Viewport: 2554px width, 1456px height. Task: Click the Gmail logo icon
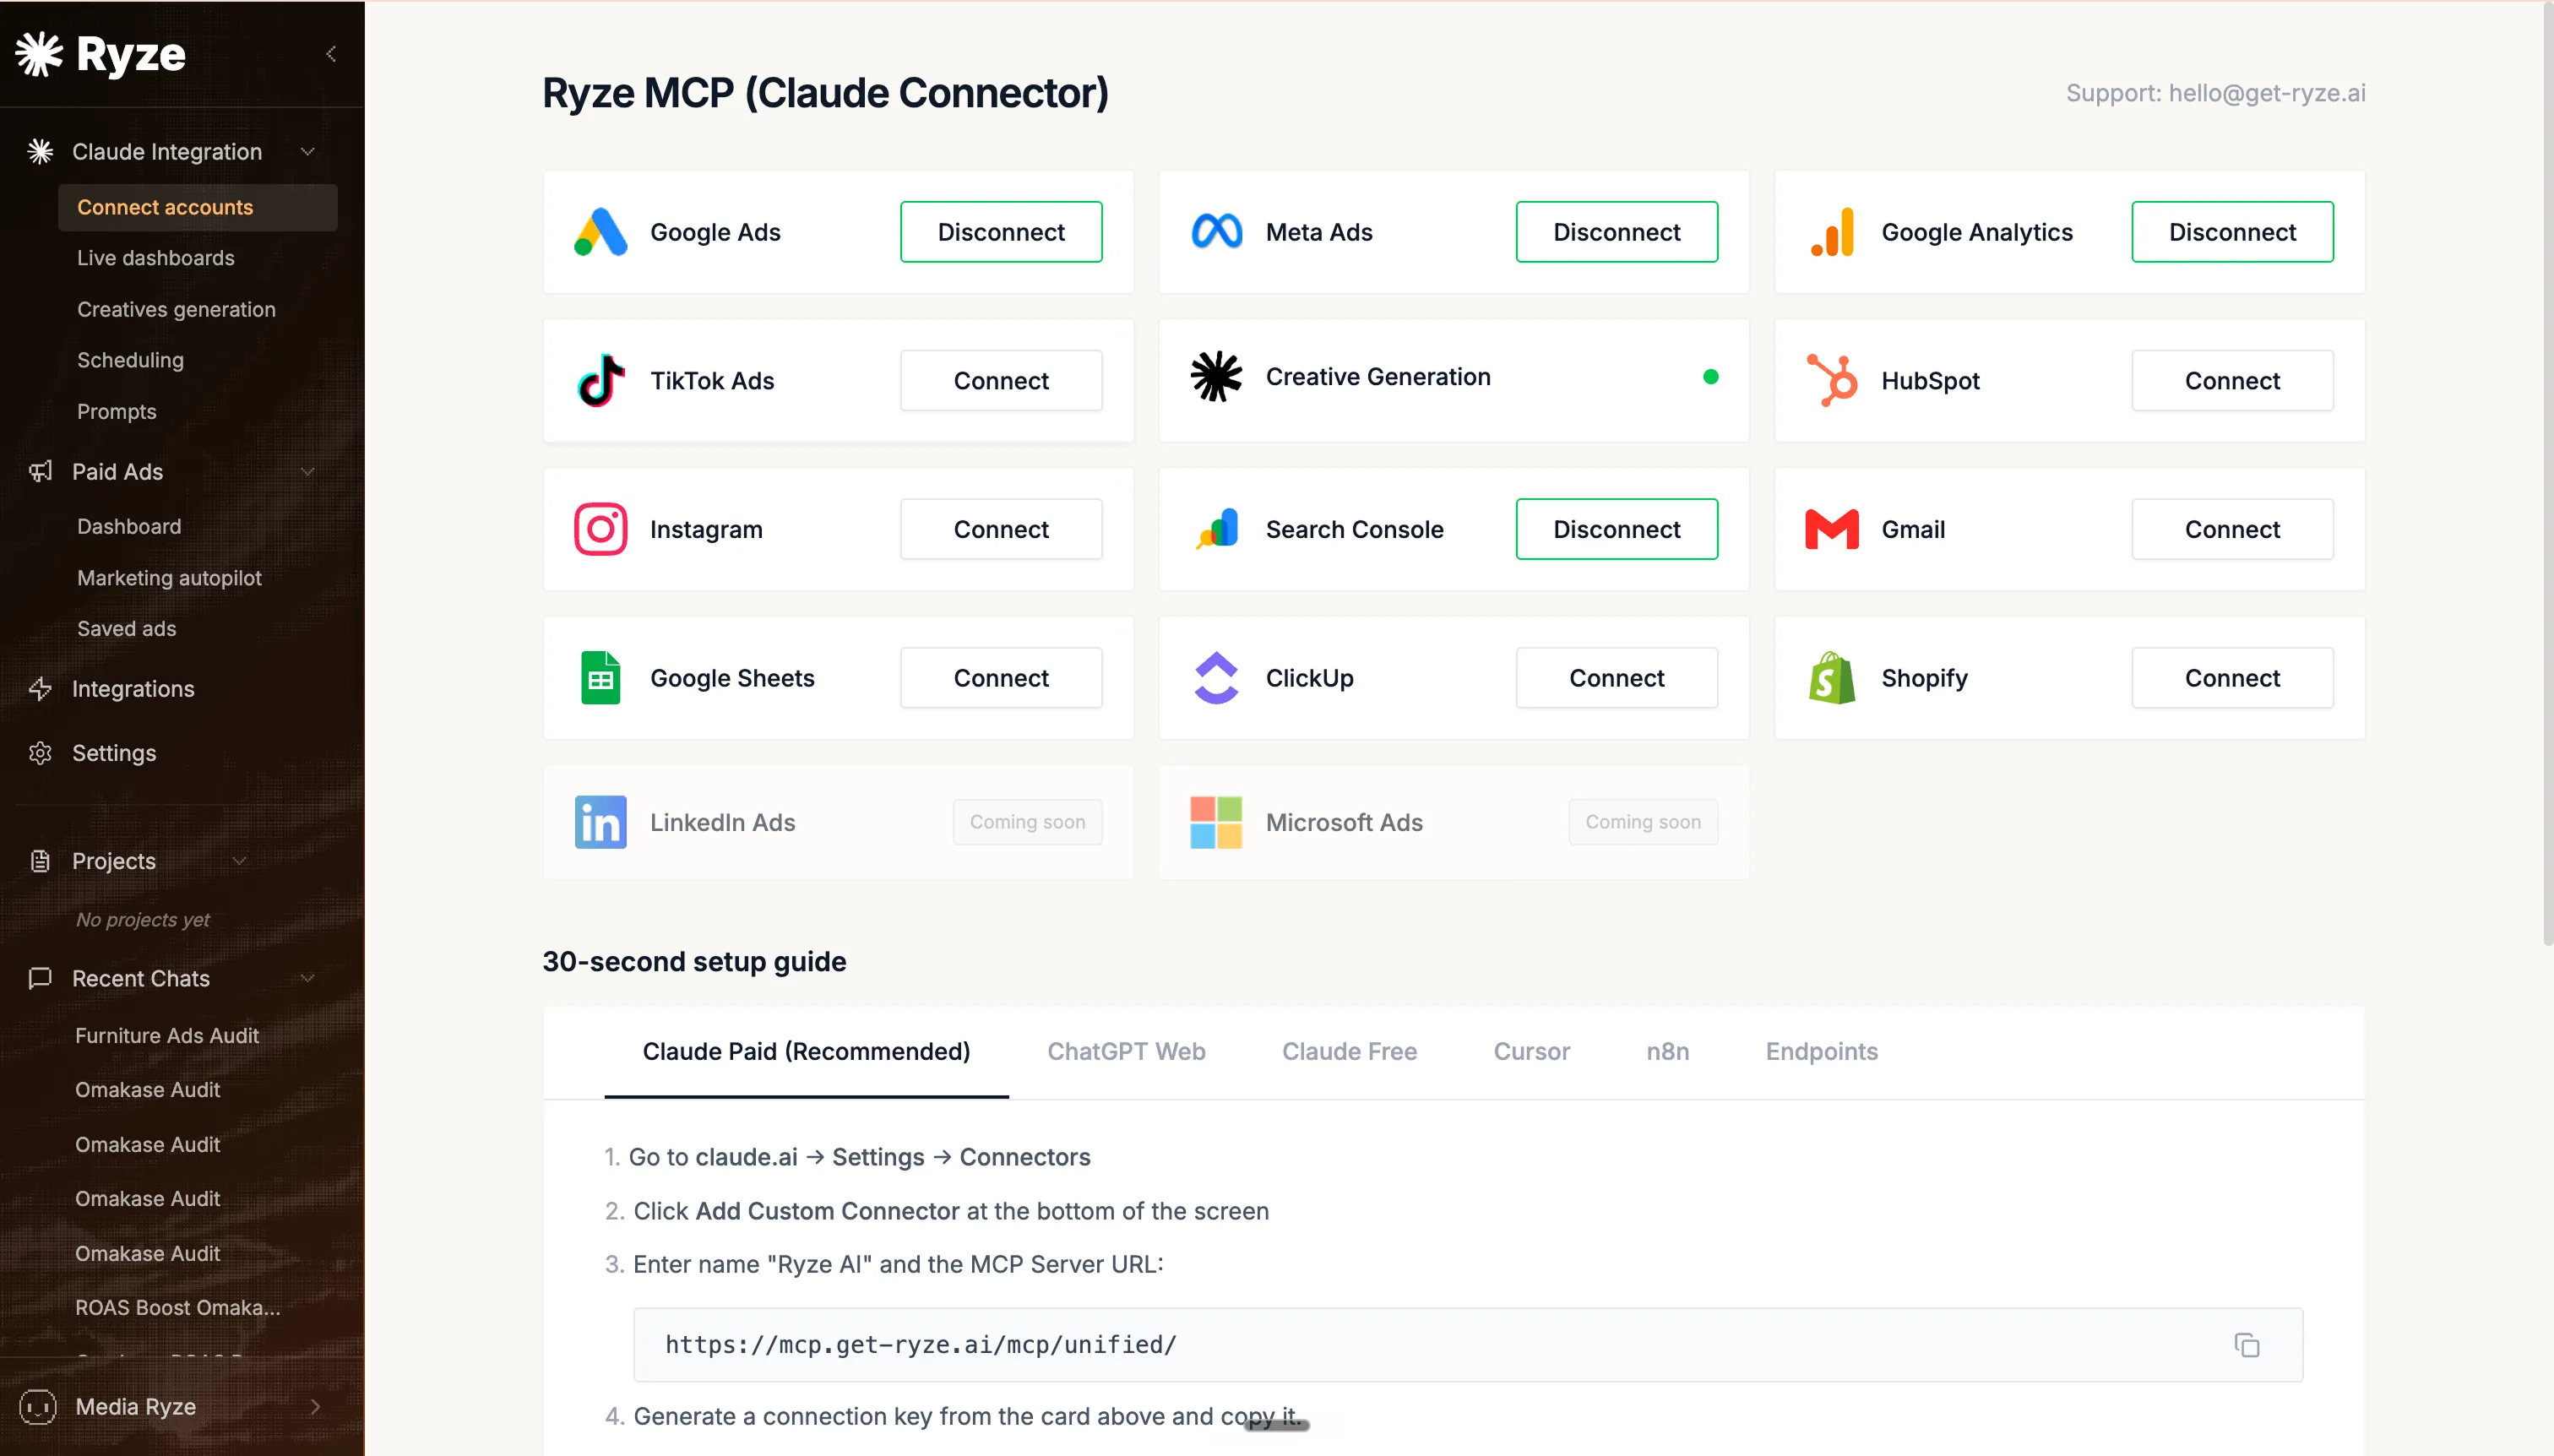point(1832,529)
